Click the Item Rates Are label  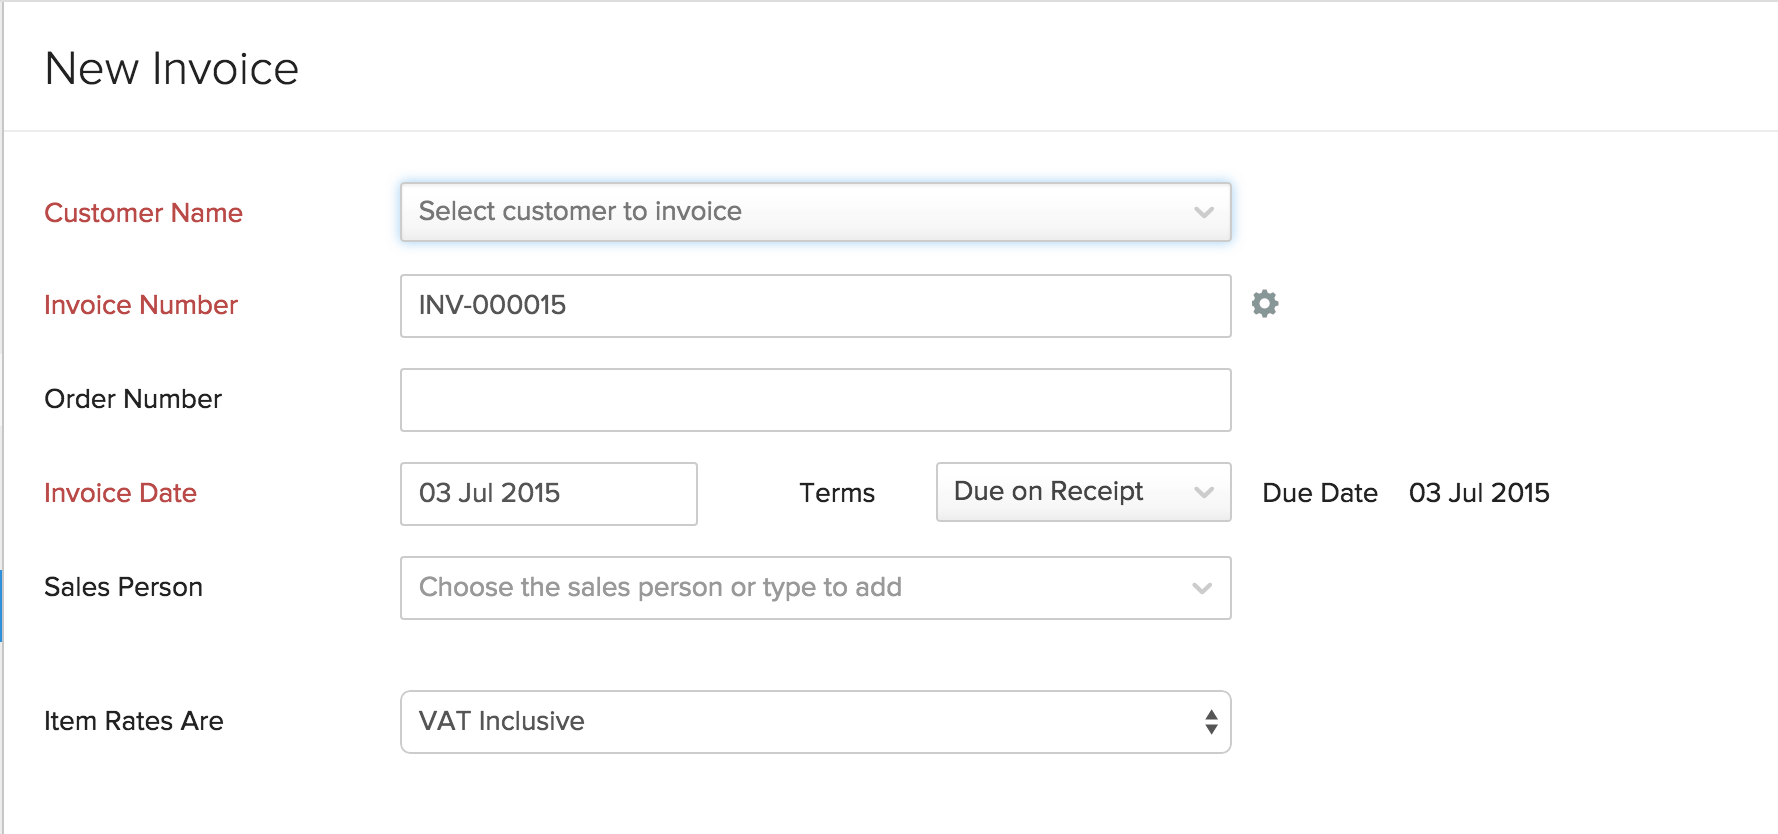[x=134, y=721]
